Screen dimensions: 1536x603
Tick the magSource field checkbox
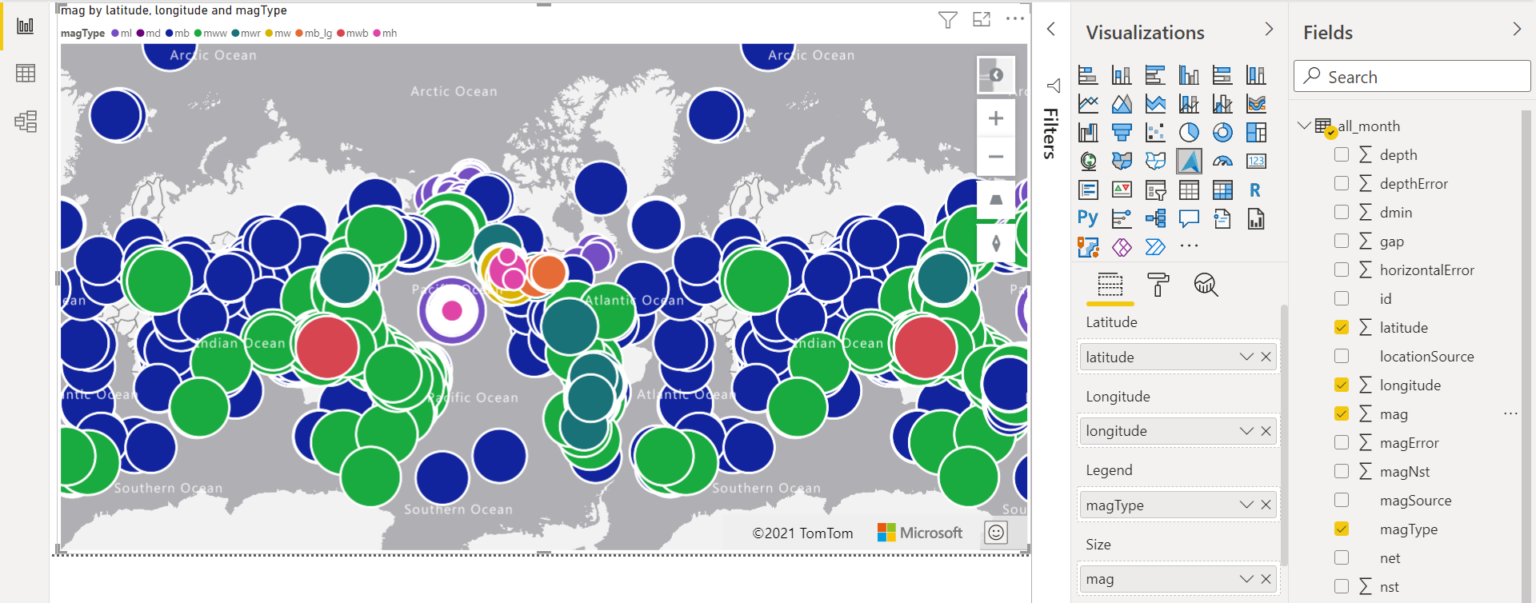point(1342,500)
